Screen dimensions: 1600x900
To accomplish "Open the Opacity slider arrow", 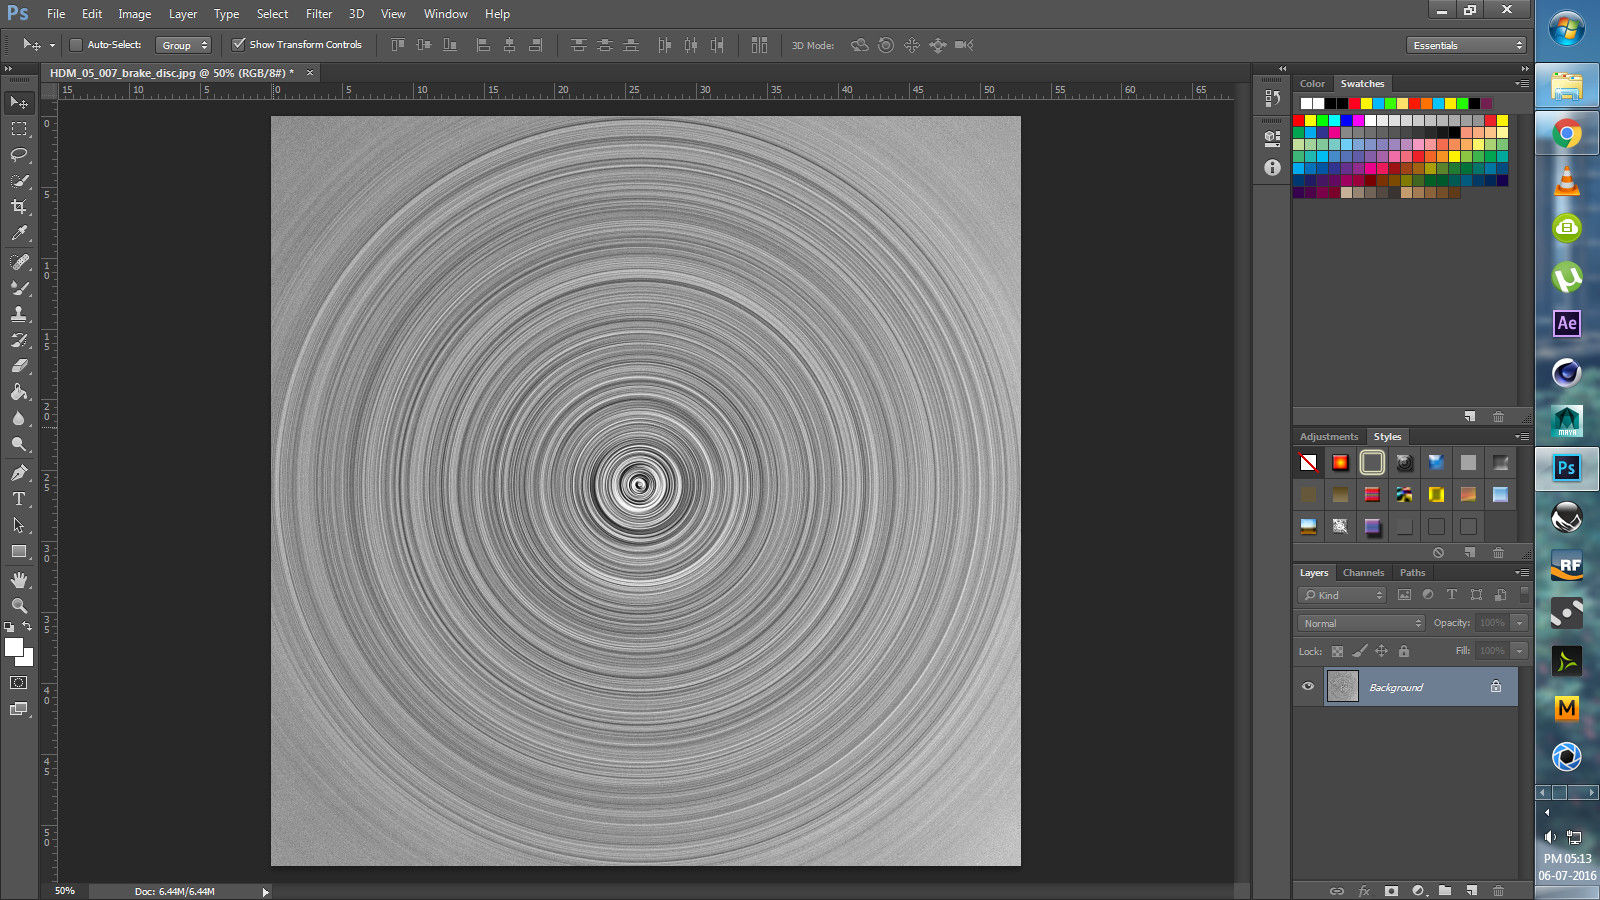I will pyautogui.click(x=1519, y=623).
